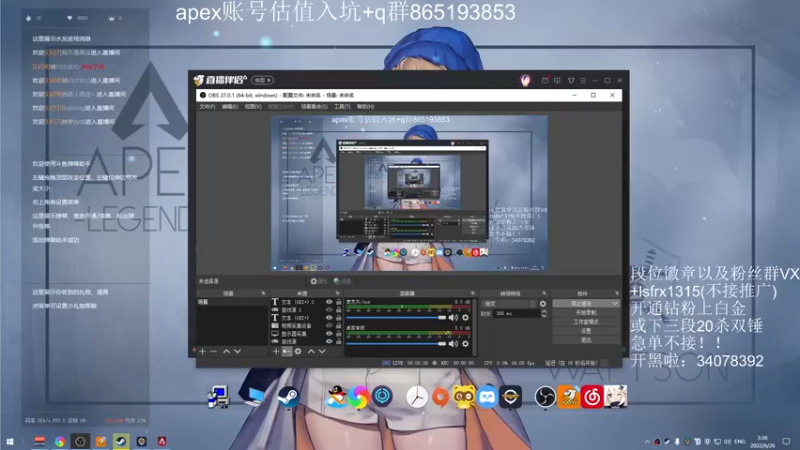
Task: Open the clock icon in the dock
Action: (x=417, y=397)
